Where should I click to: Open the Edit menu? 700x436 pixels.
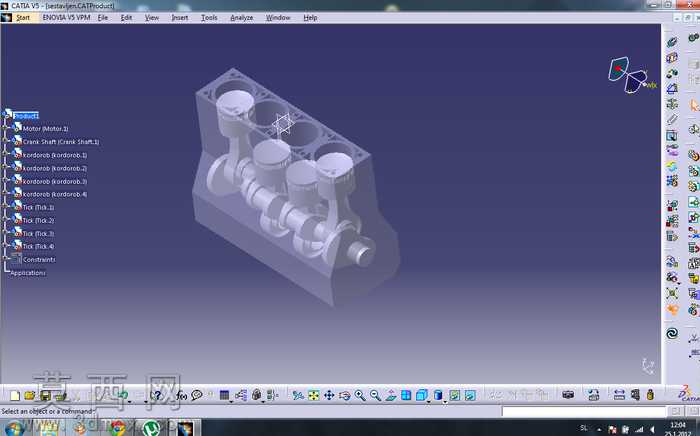(126, 17)
